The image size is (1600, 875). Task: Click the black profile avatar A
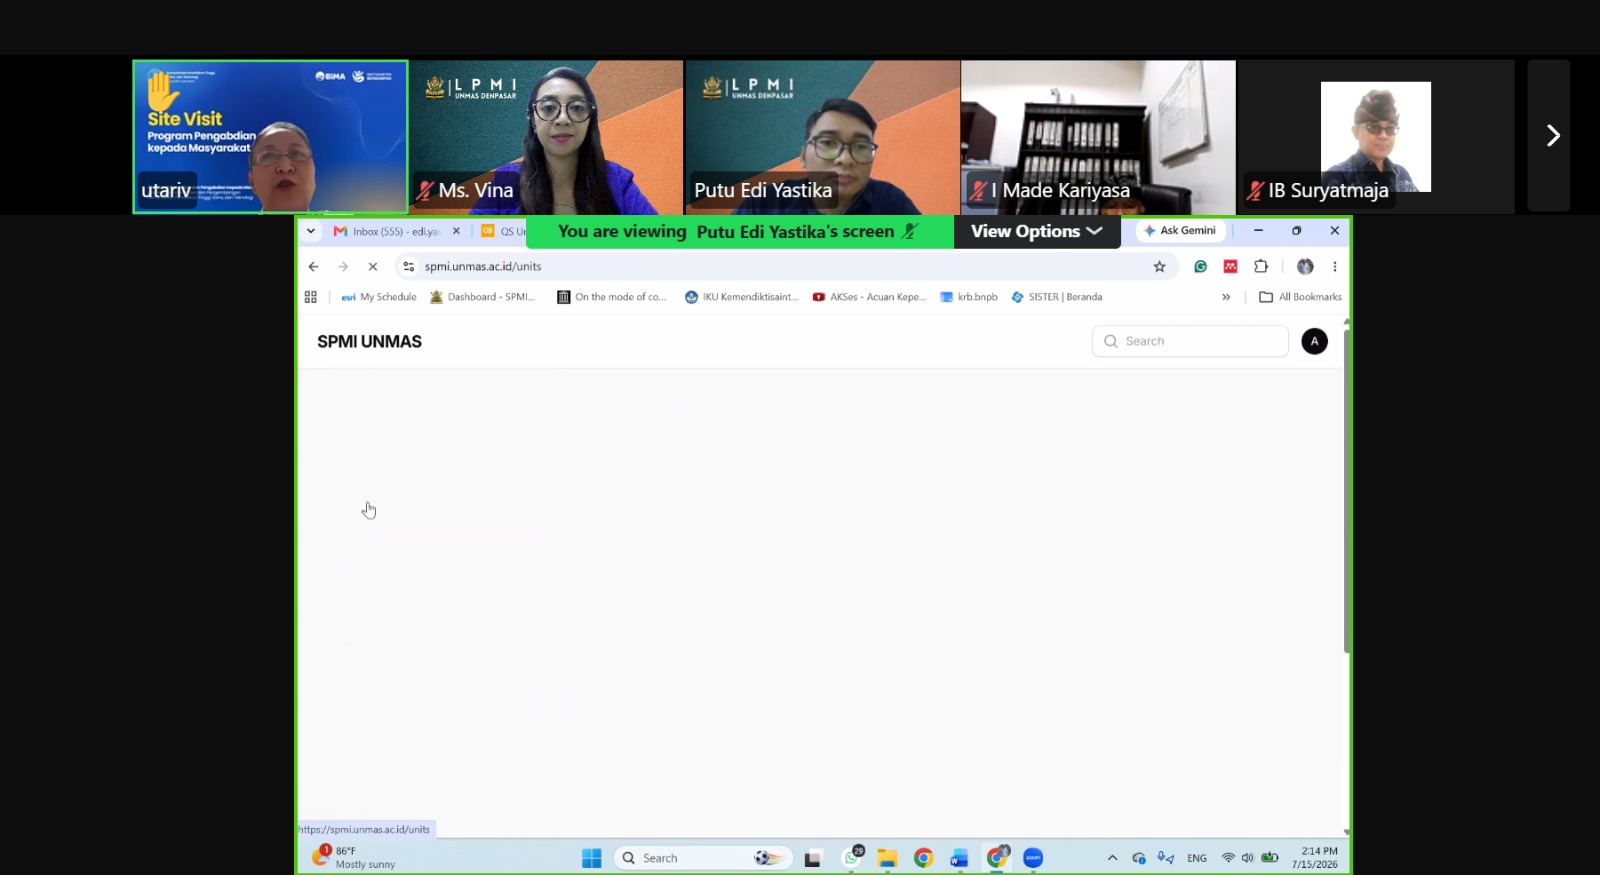1315,341
